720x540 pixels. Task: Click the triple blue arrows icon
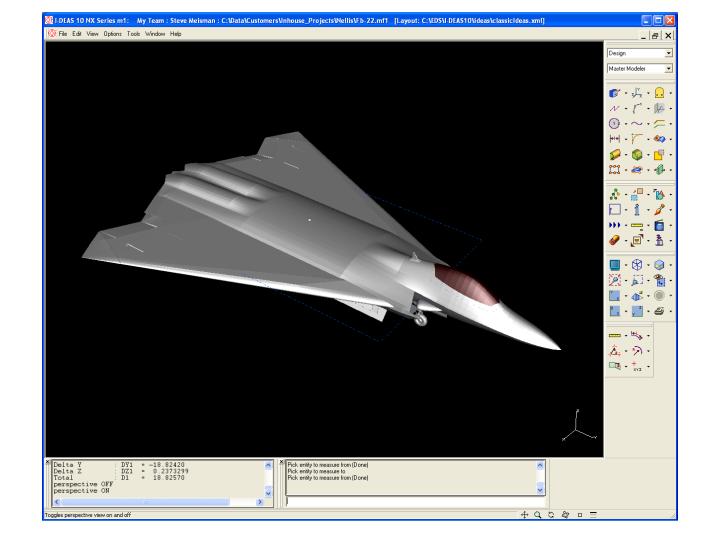click(614, 225)
